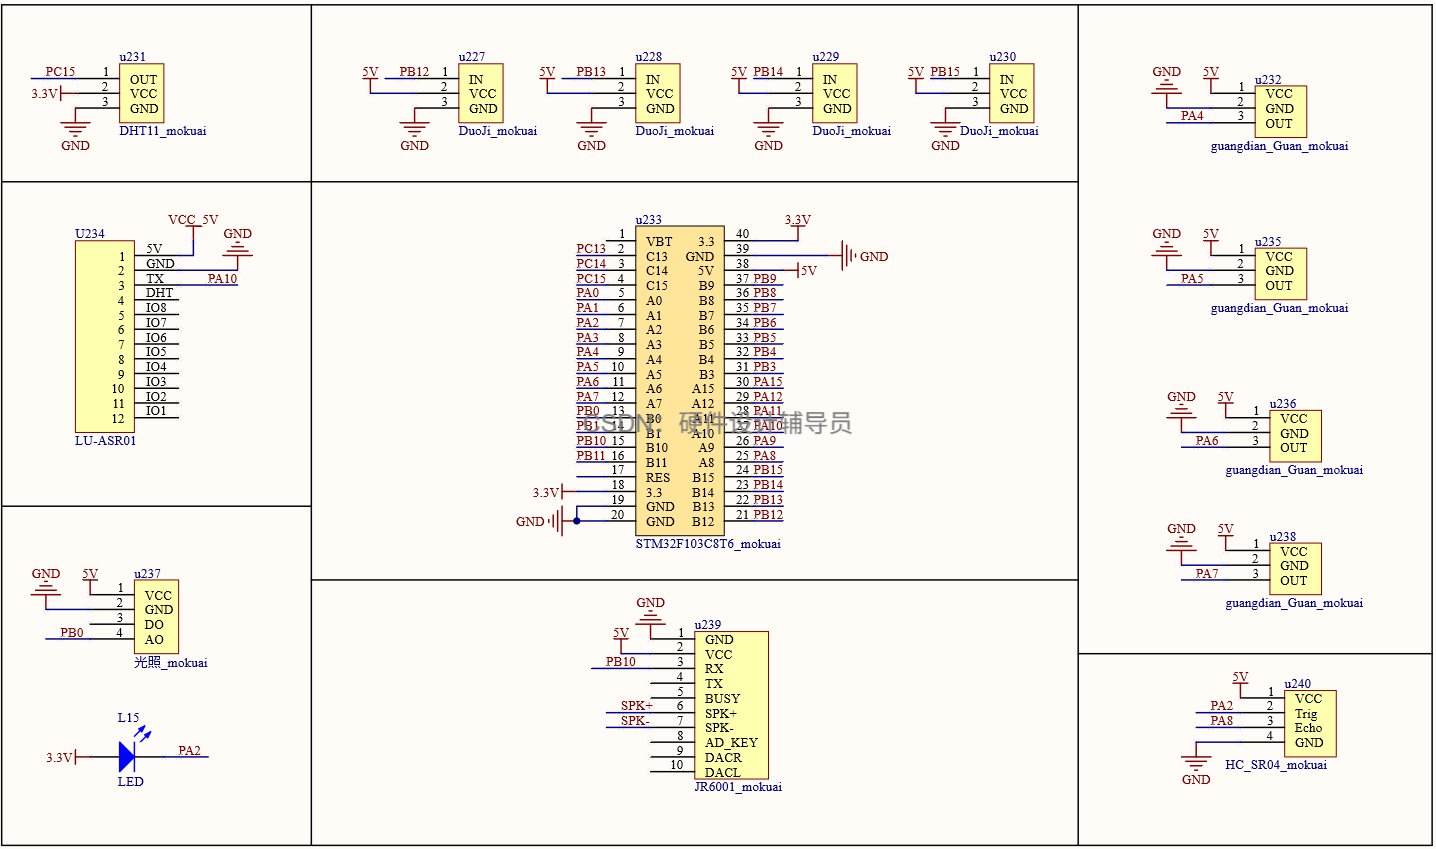Select the PA2 net label on u240 Trig pin

tap(1221, 706)
